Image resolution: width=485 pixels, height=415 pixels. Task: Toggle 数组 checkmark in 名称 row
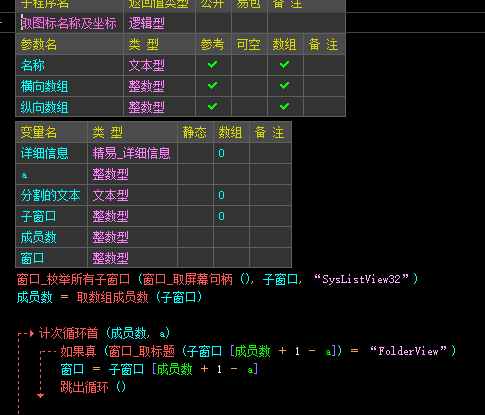[x=284, y=64]
